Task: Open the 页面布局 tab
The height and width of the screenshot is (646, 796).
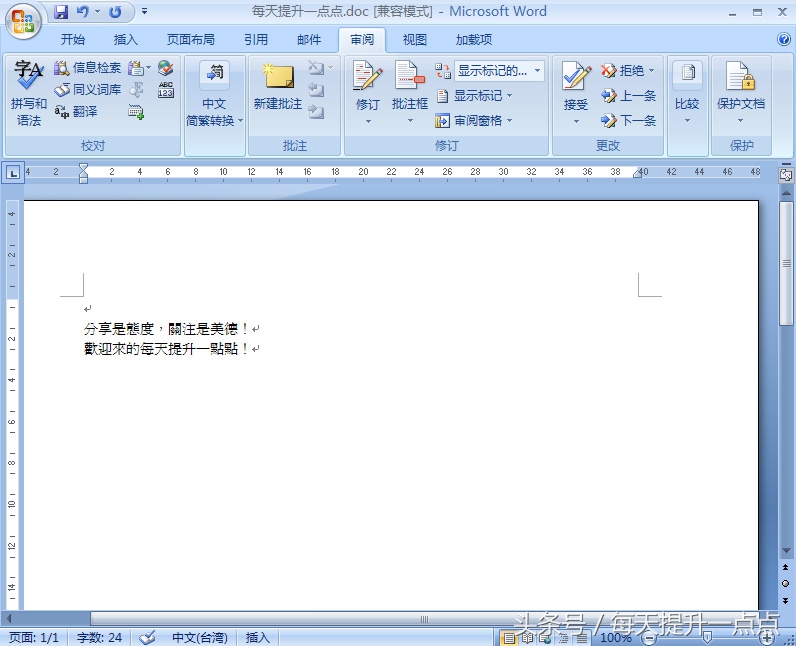Action: [191, 40]
